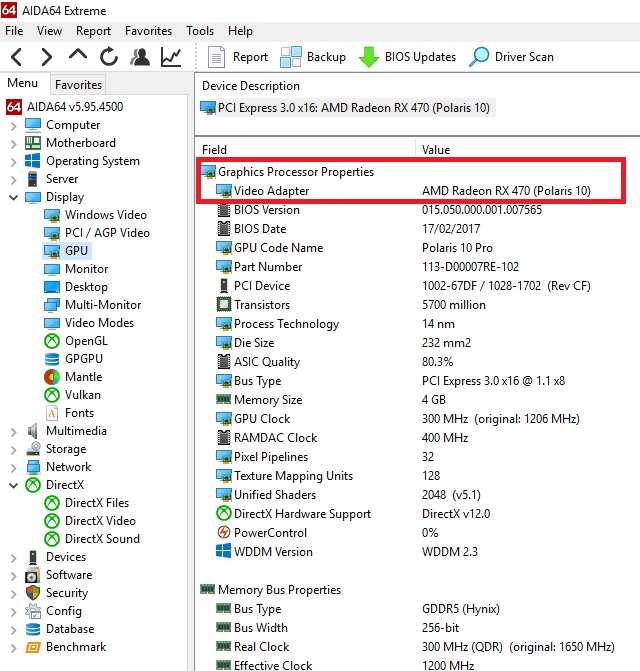Expand the Operating System node
Screen dimensions: 640x671
14,161
